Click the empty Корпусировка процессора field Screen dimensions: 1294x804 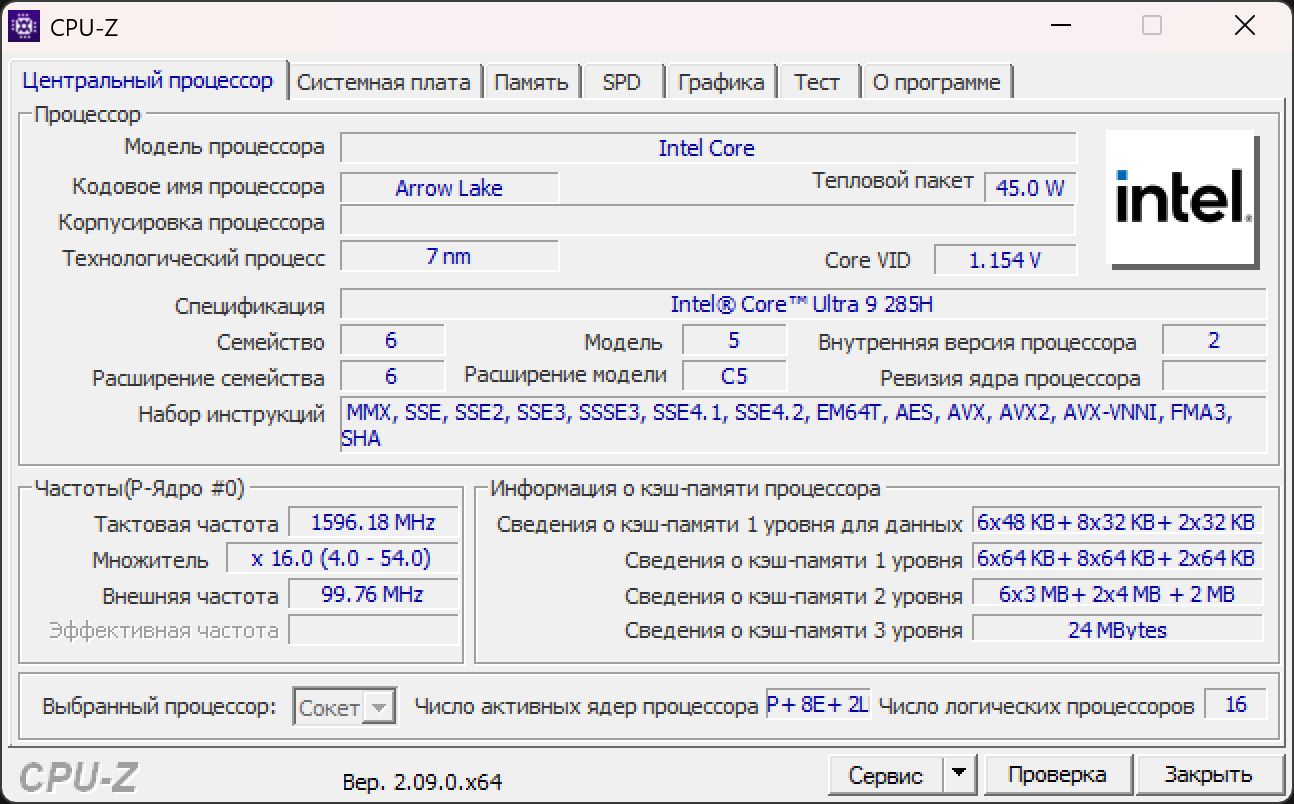[708, 221]
